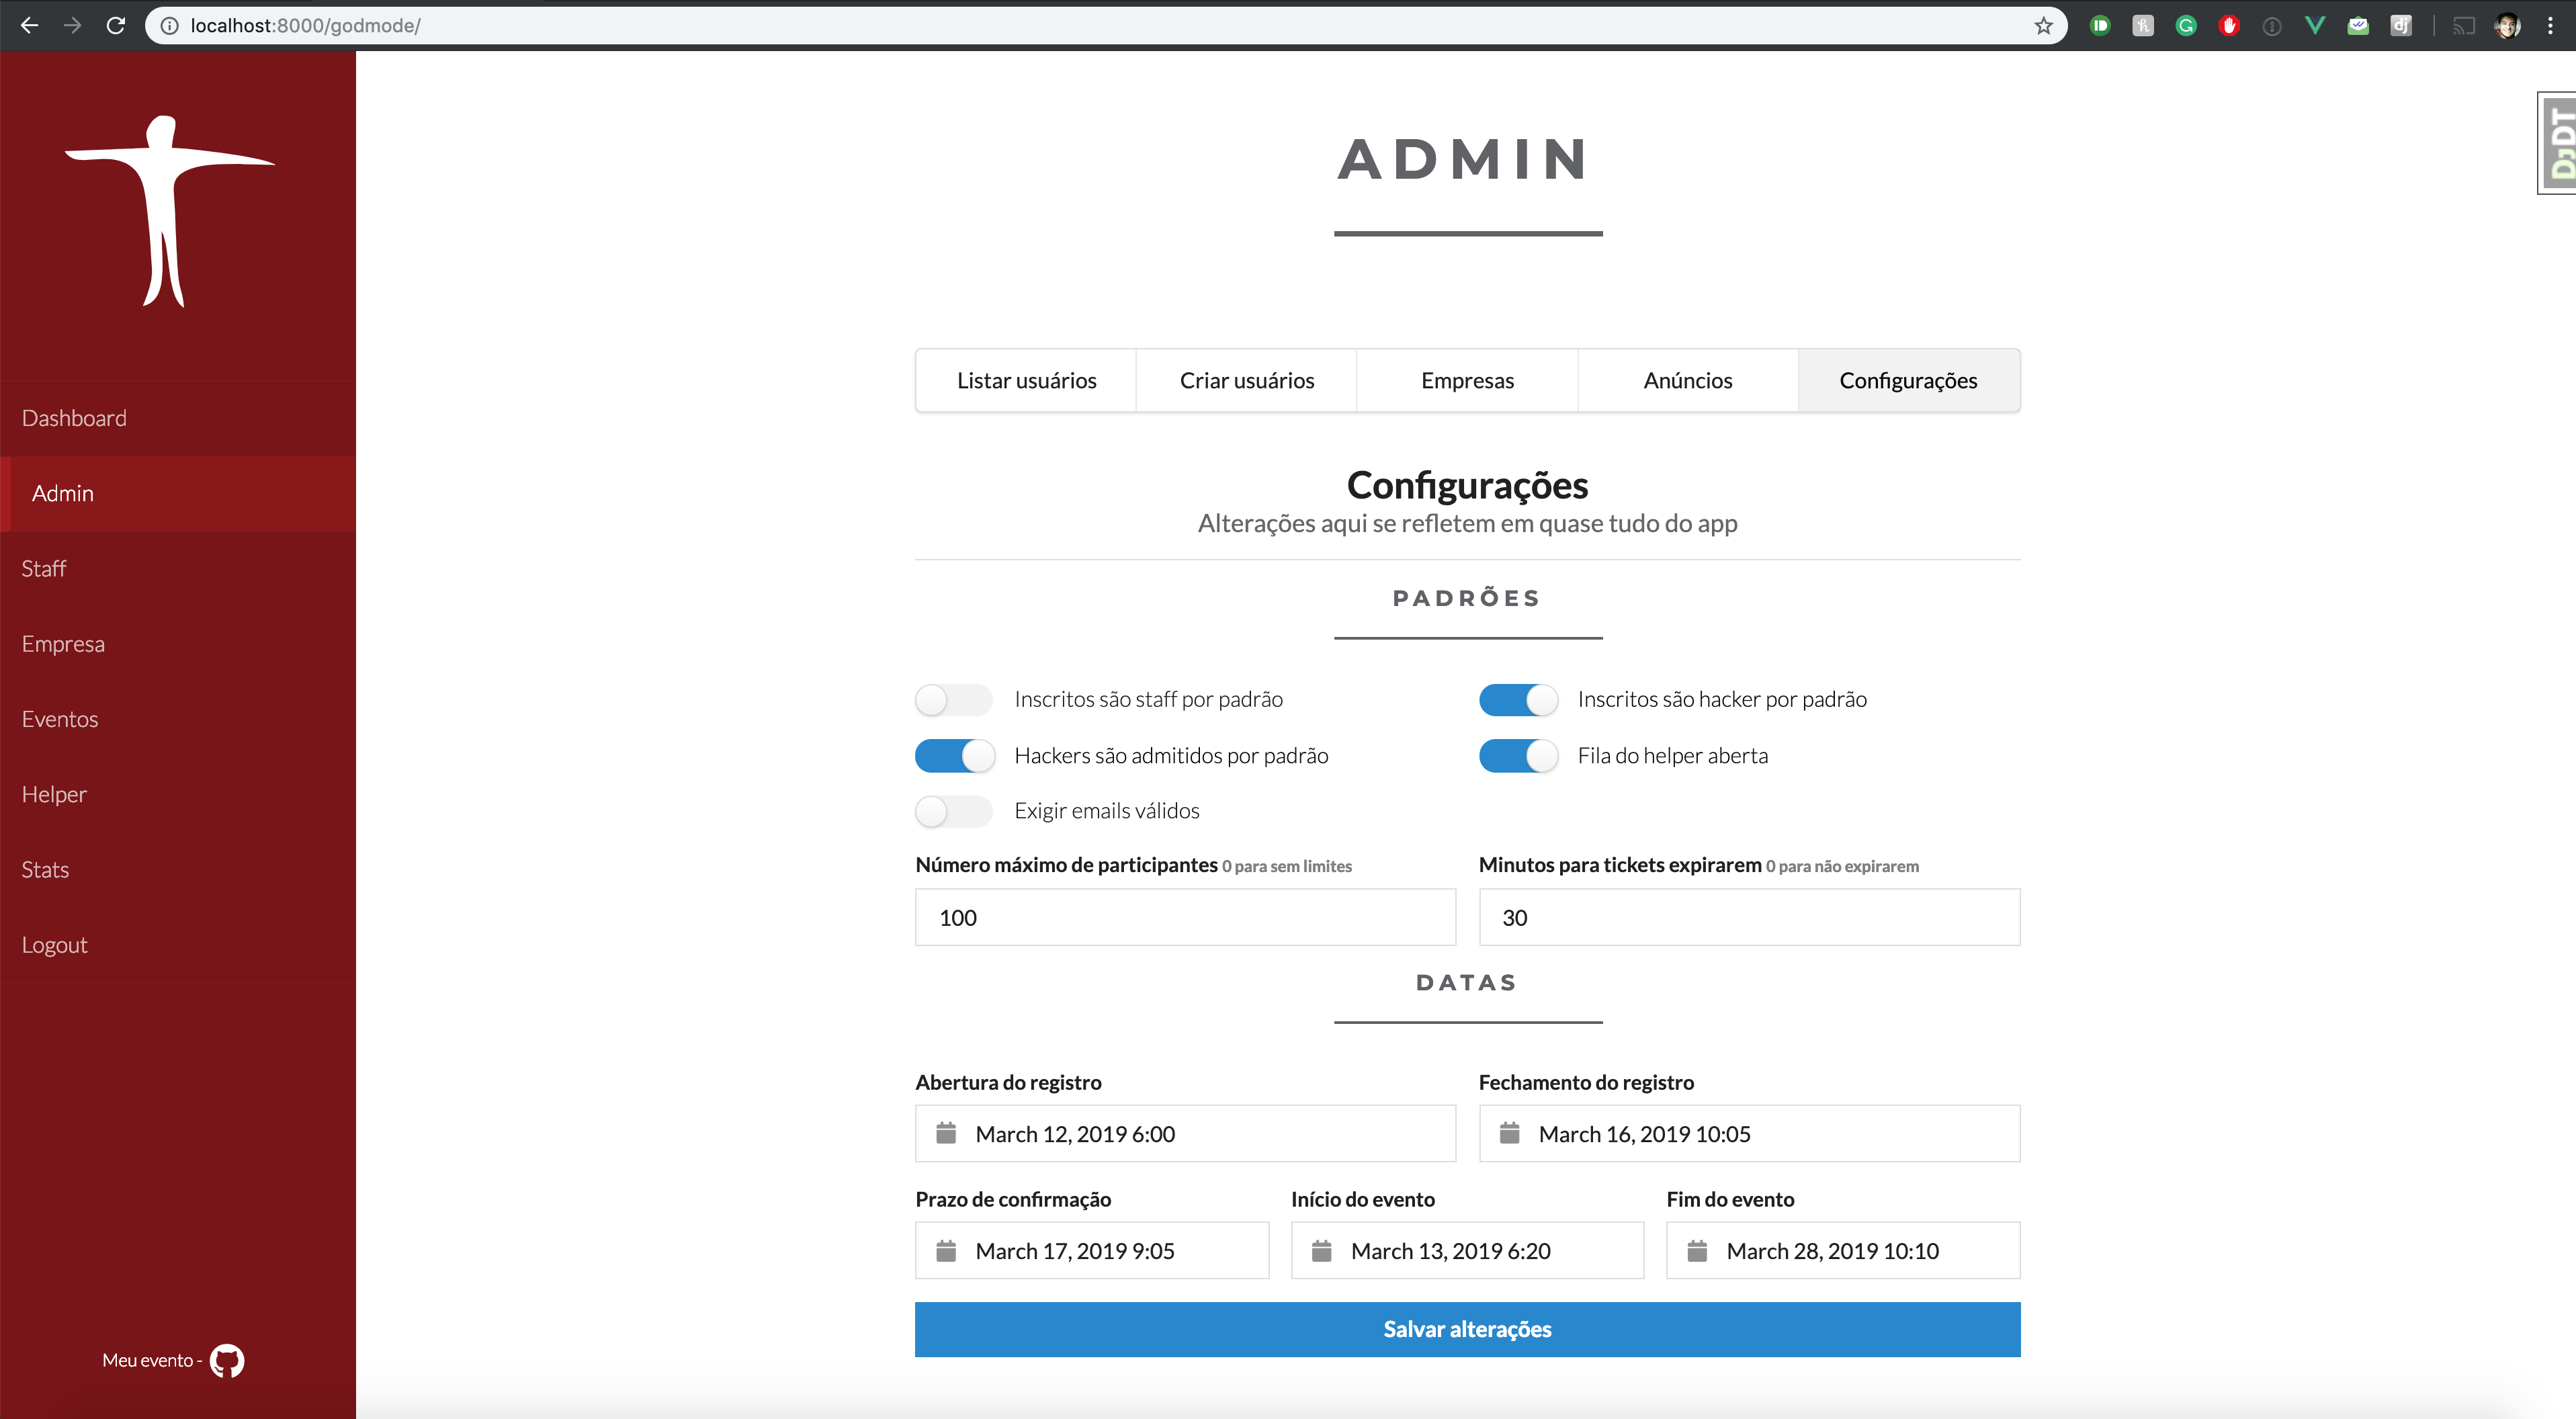Open the Abertura do registro date picker
2576x1419 pixels.
(1185, 1133)
